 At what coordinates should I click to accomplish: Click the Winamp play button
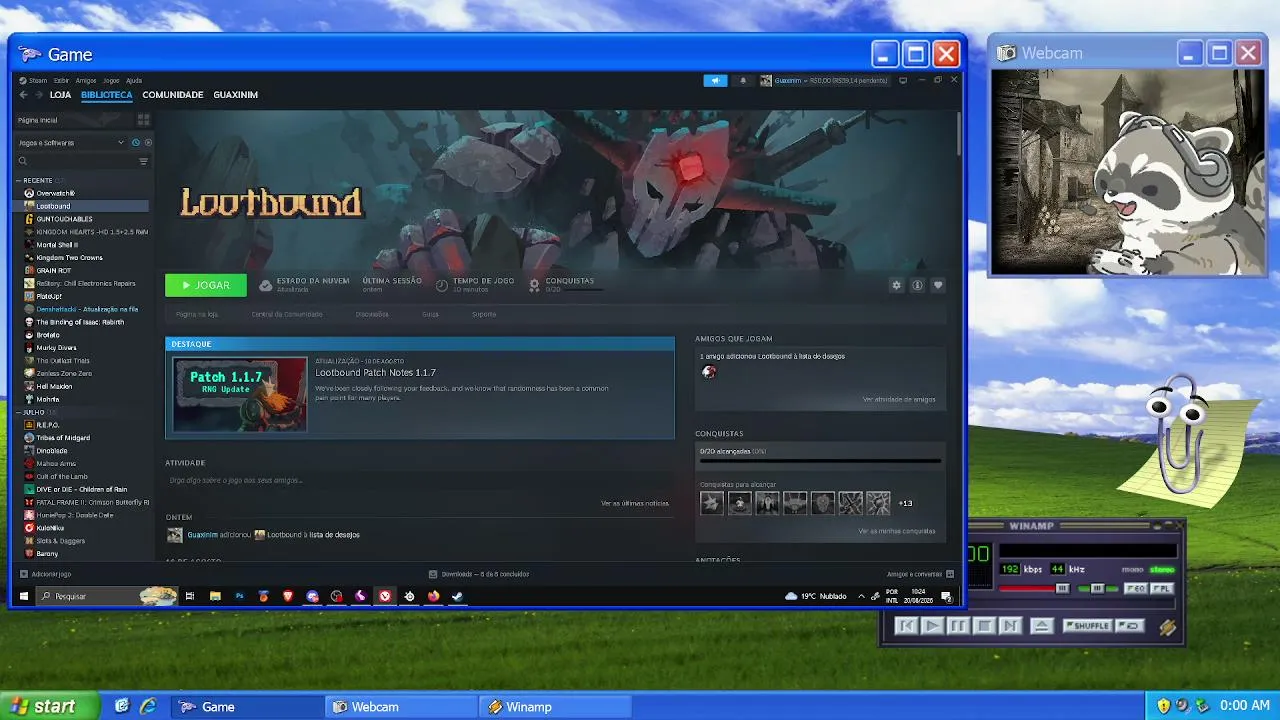pyautogui.click(x=932, y=626)
